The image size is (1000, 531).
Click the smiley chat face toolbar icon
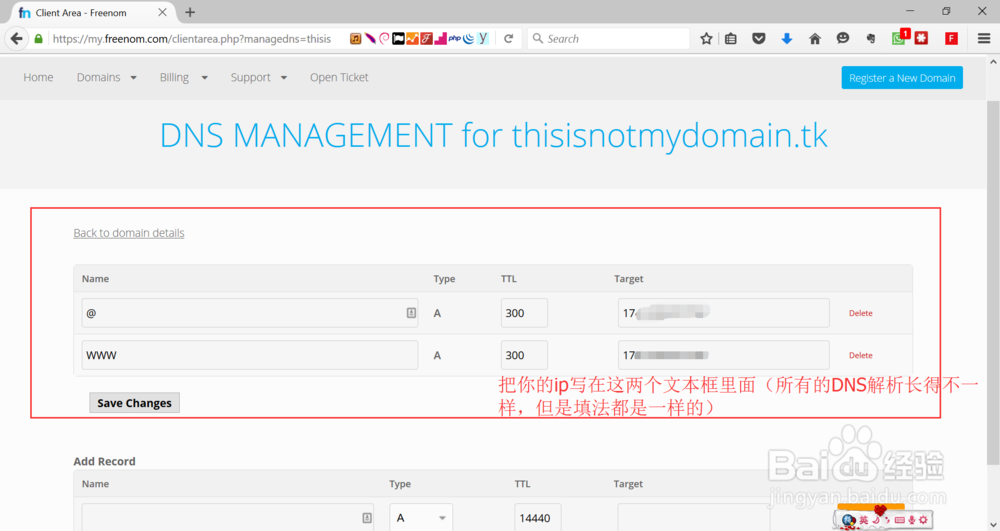pos(842,38)
